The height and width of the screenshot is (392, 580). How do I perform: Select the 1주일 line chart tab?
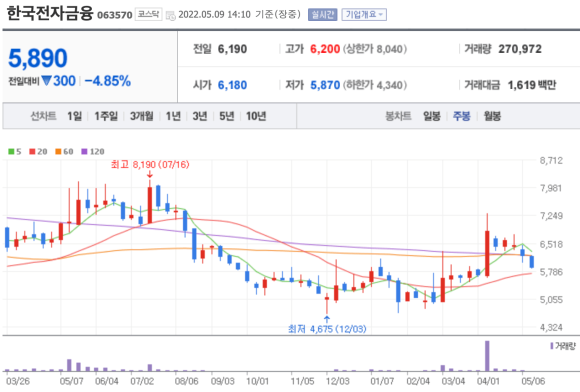pyautogui.click(x=106, y=116)
